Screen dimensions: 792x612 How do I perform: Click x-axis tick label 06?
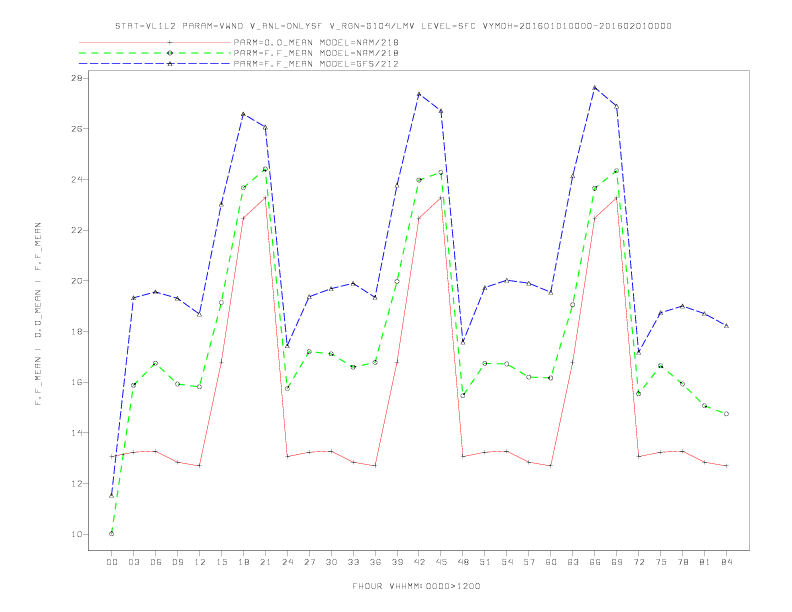(156, 562)
